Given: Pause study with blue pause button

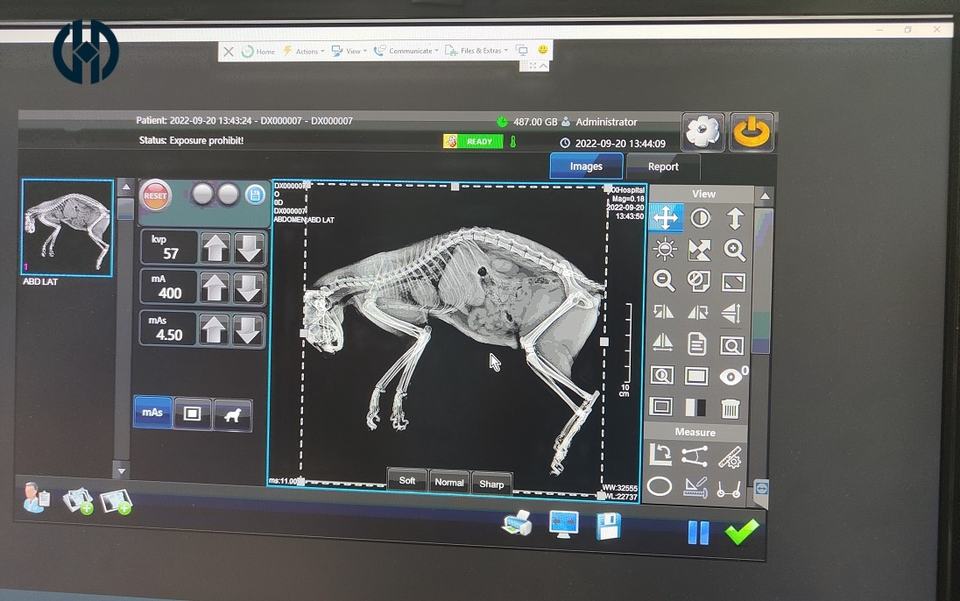Looking at the screenshot, I should (x=699, y=532).
